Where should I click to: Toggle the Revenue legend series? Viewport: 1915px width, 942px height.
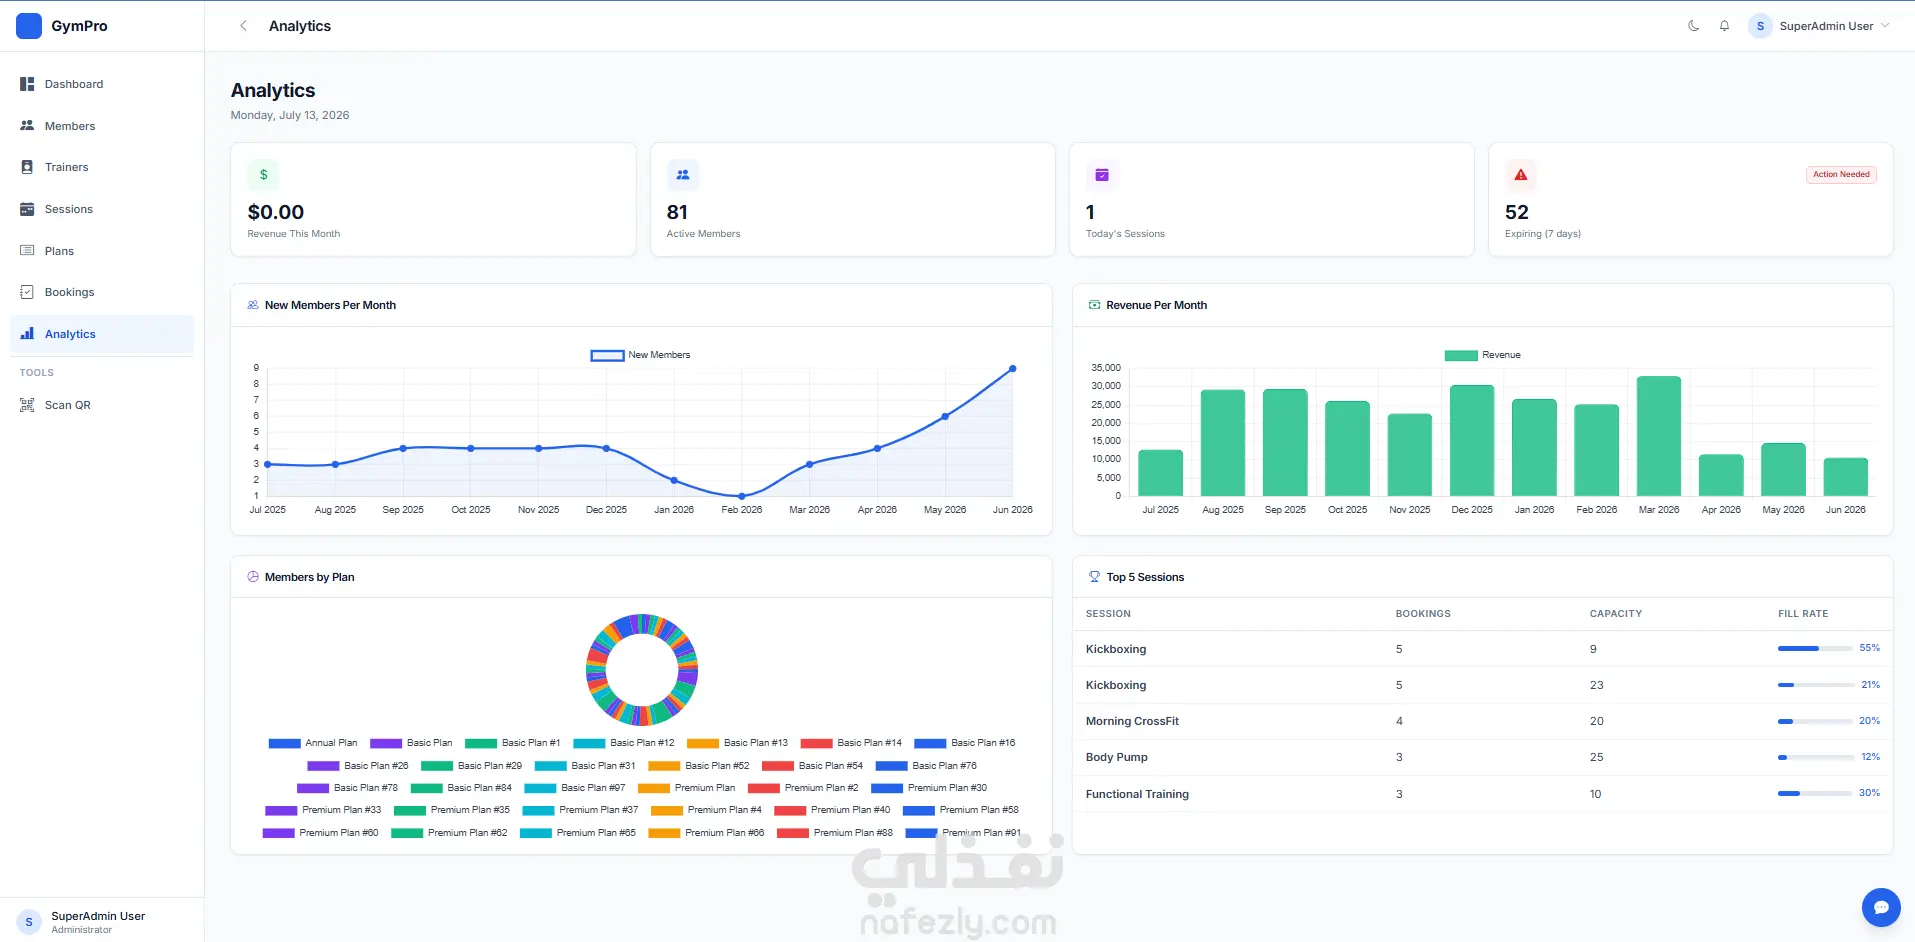tap(1482, 355)
